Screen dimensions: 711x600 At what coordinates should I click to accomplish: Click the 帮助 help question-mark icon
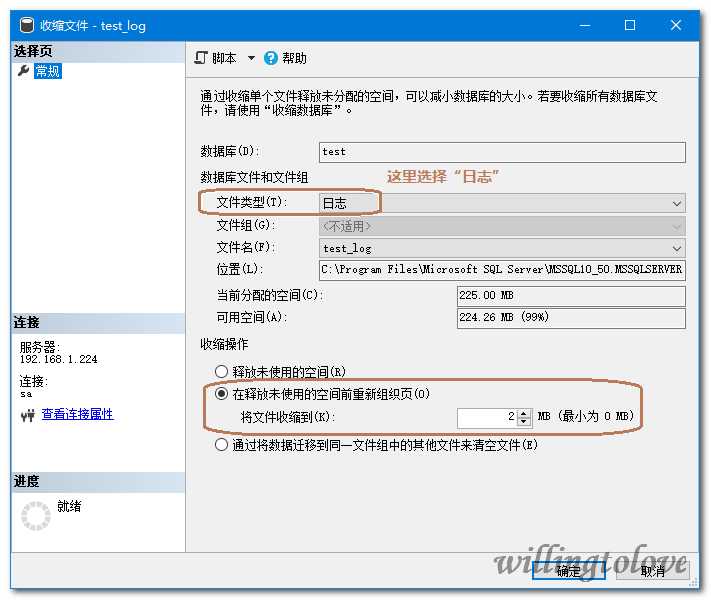[x=271, y=58]
